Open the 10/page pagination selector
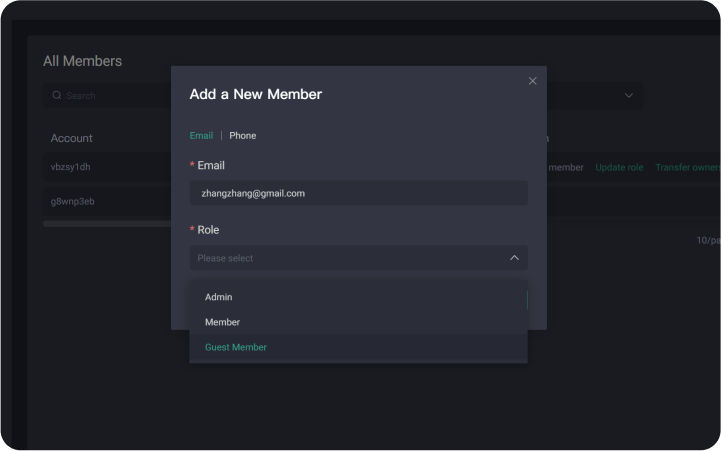The width and height of the screenshot is (721, 451). 707,241
